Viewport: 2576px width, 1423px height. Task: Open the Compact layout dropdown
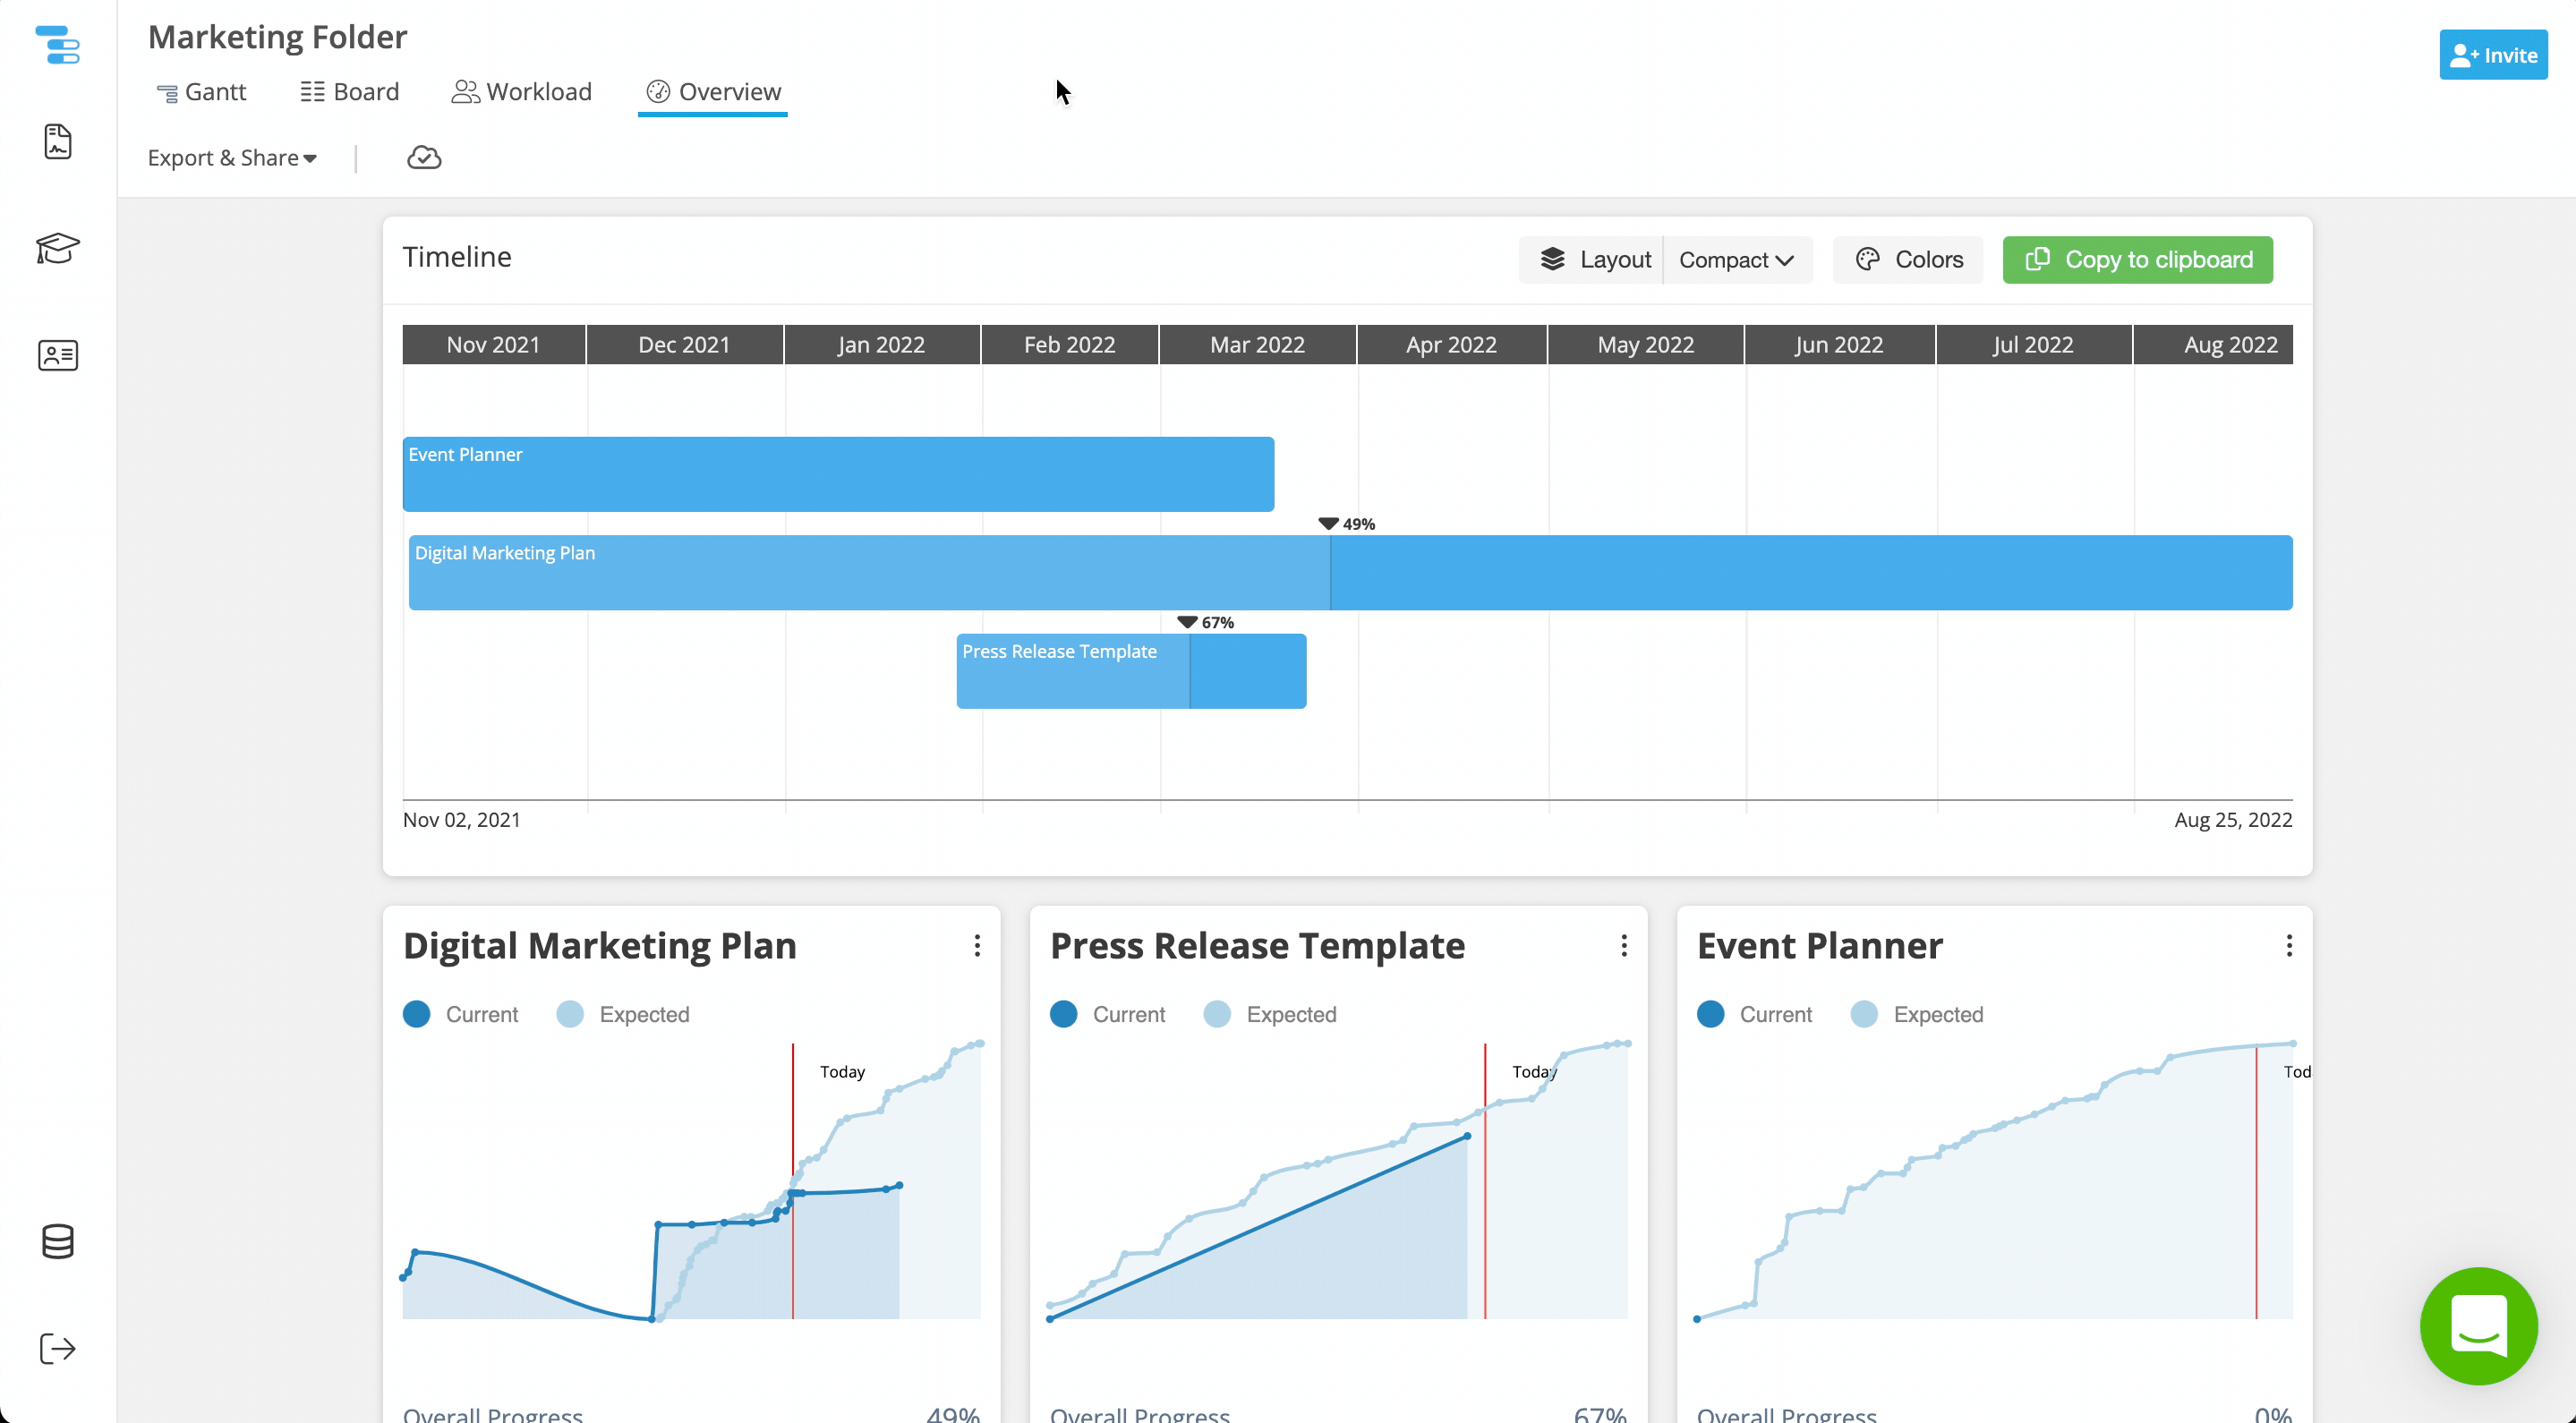(x=1736, y=260)
